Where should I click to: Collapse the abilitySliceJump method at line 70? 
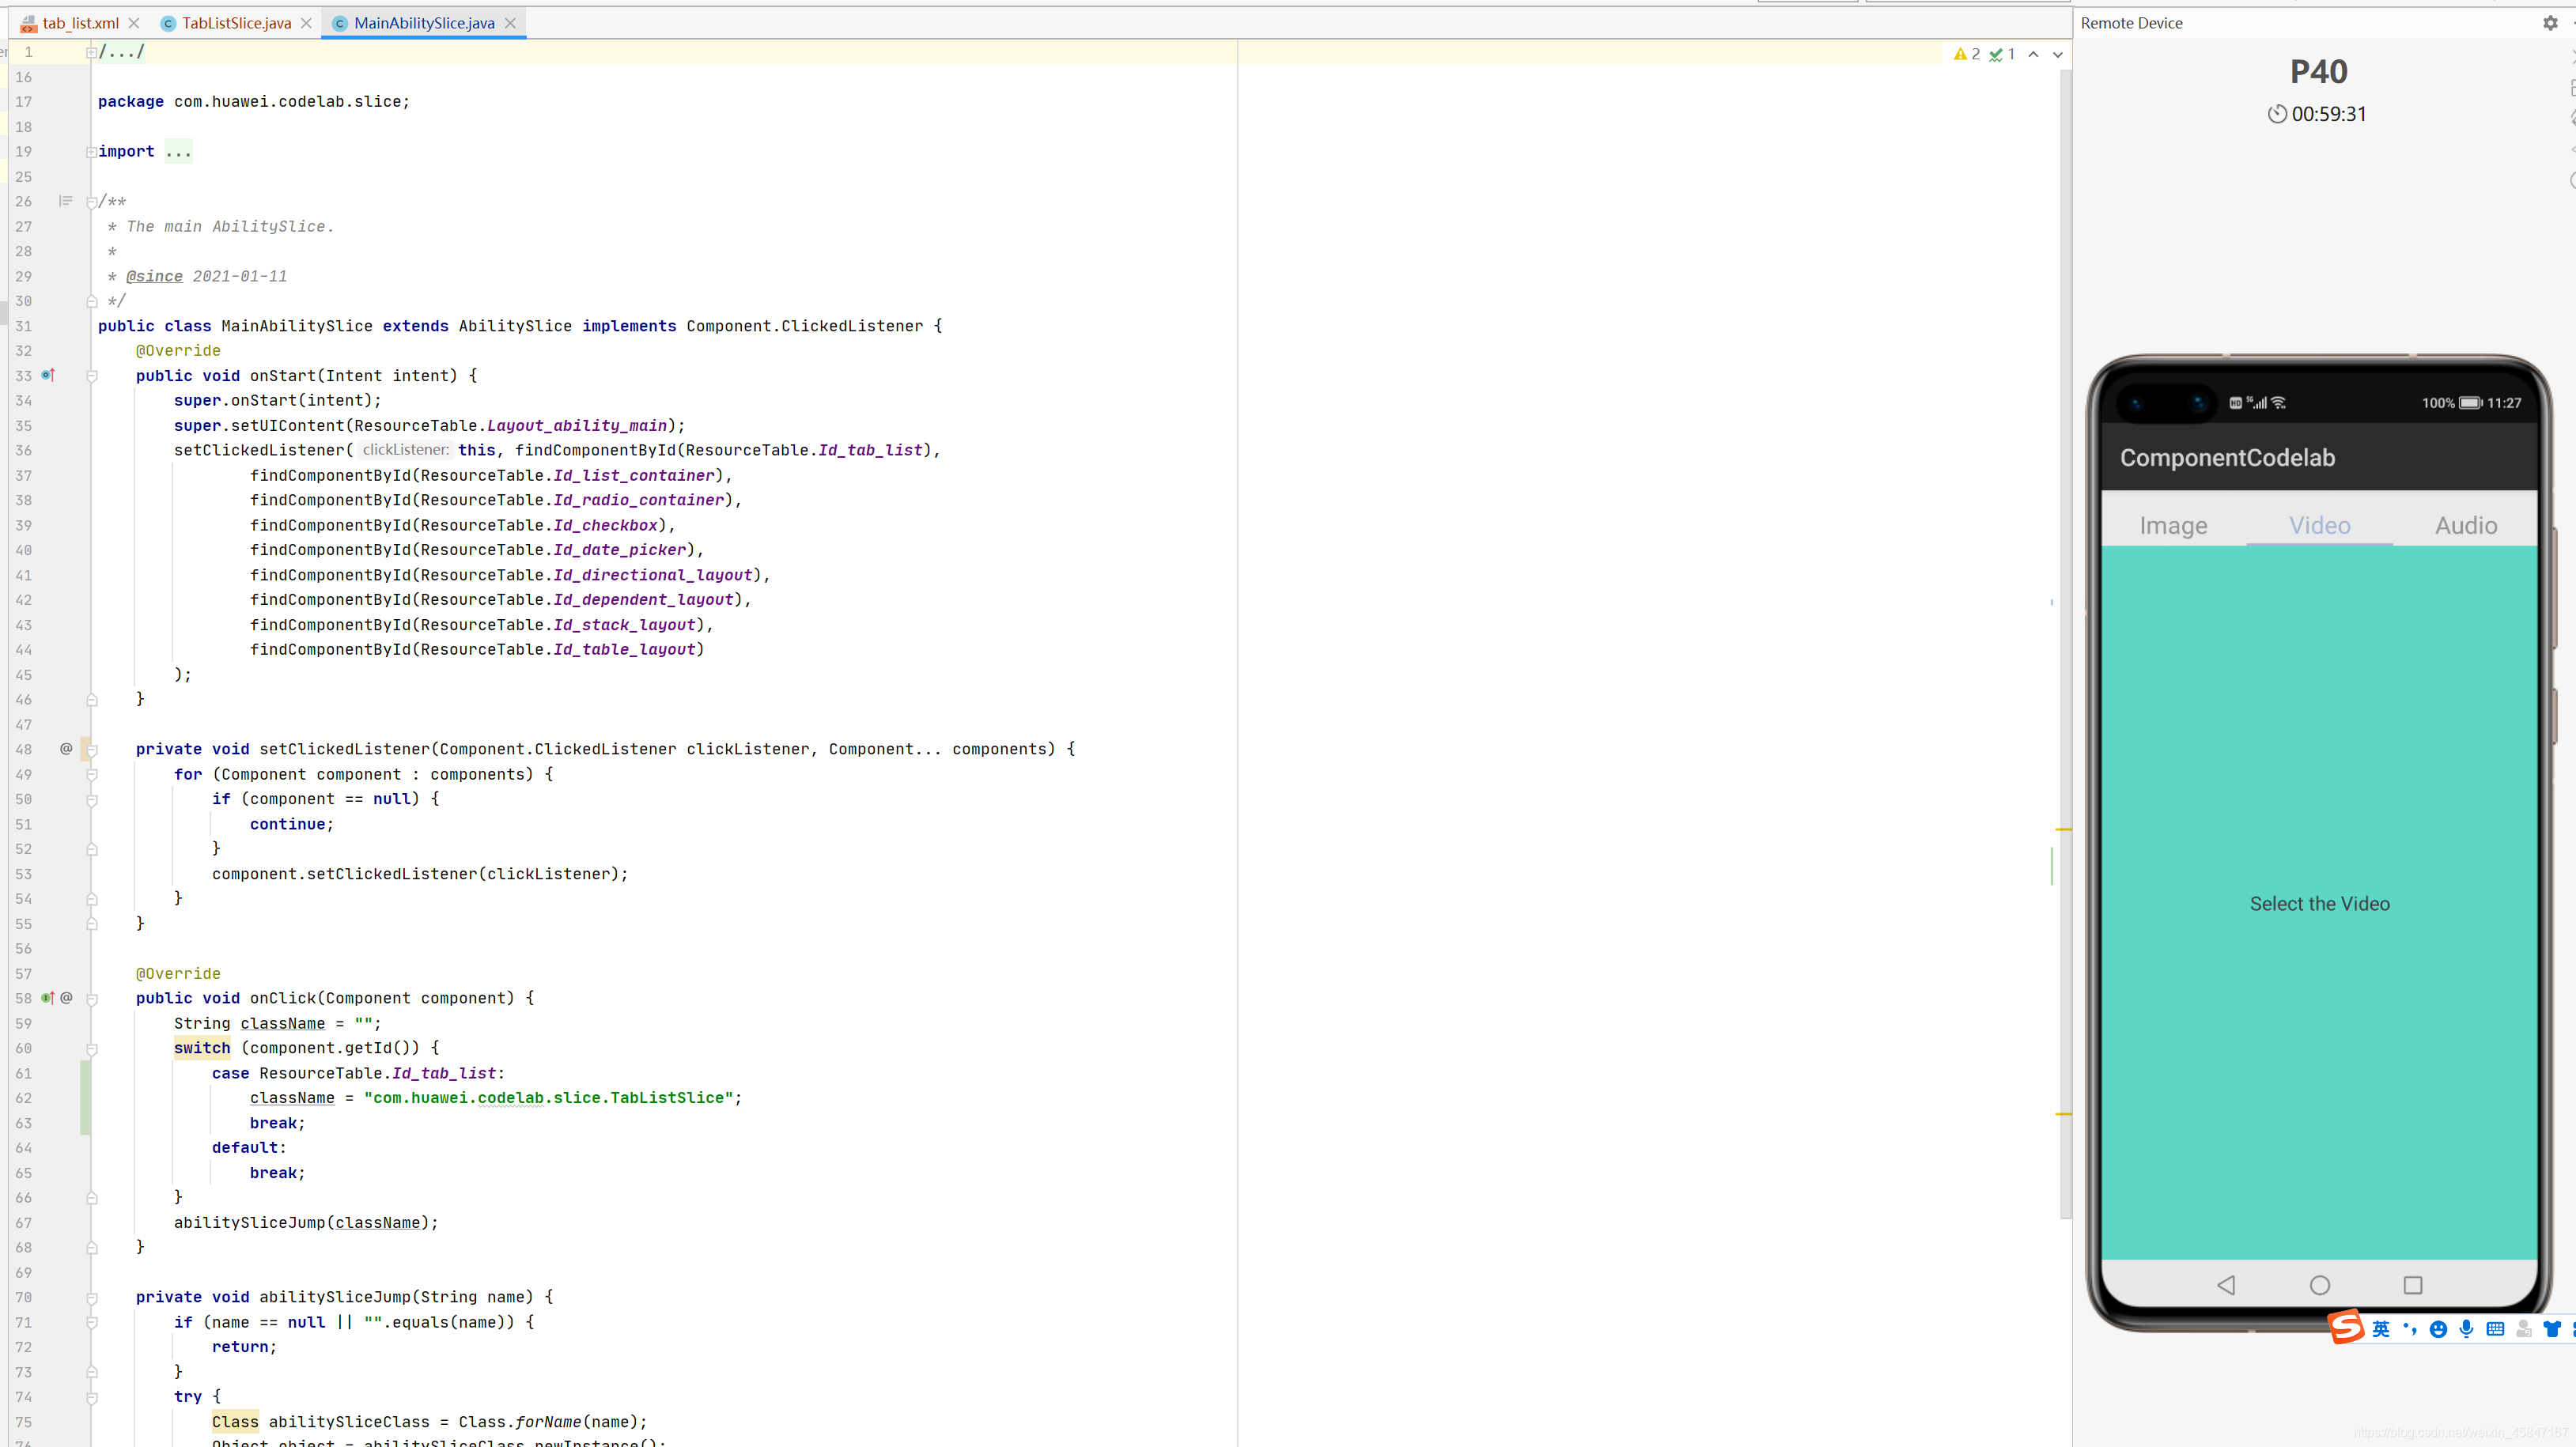click(91, 1298)
